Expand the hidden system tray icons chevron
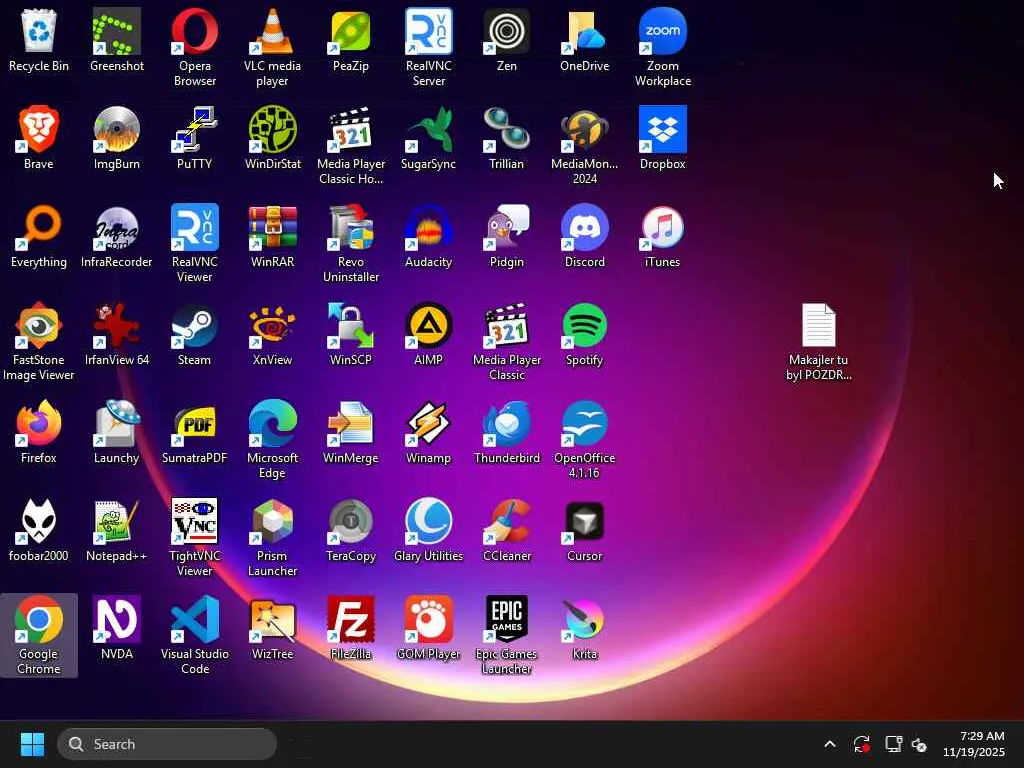1024x768 pixels. coord(829,744)
